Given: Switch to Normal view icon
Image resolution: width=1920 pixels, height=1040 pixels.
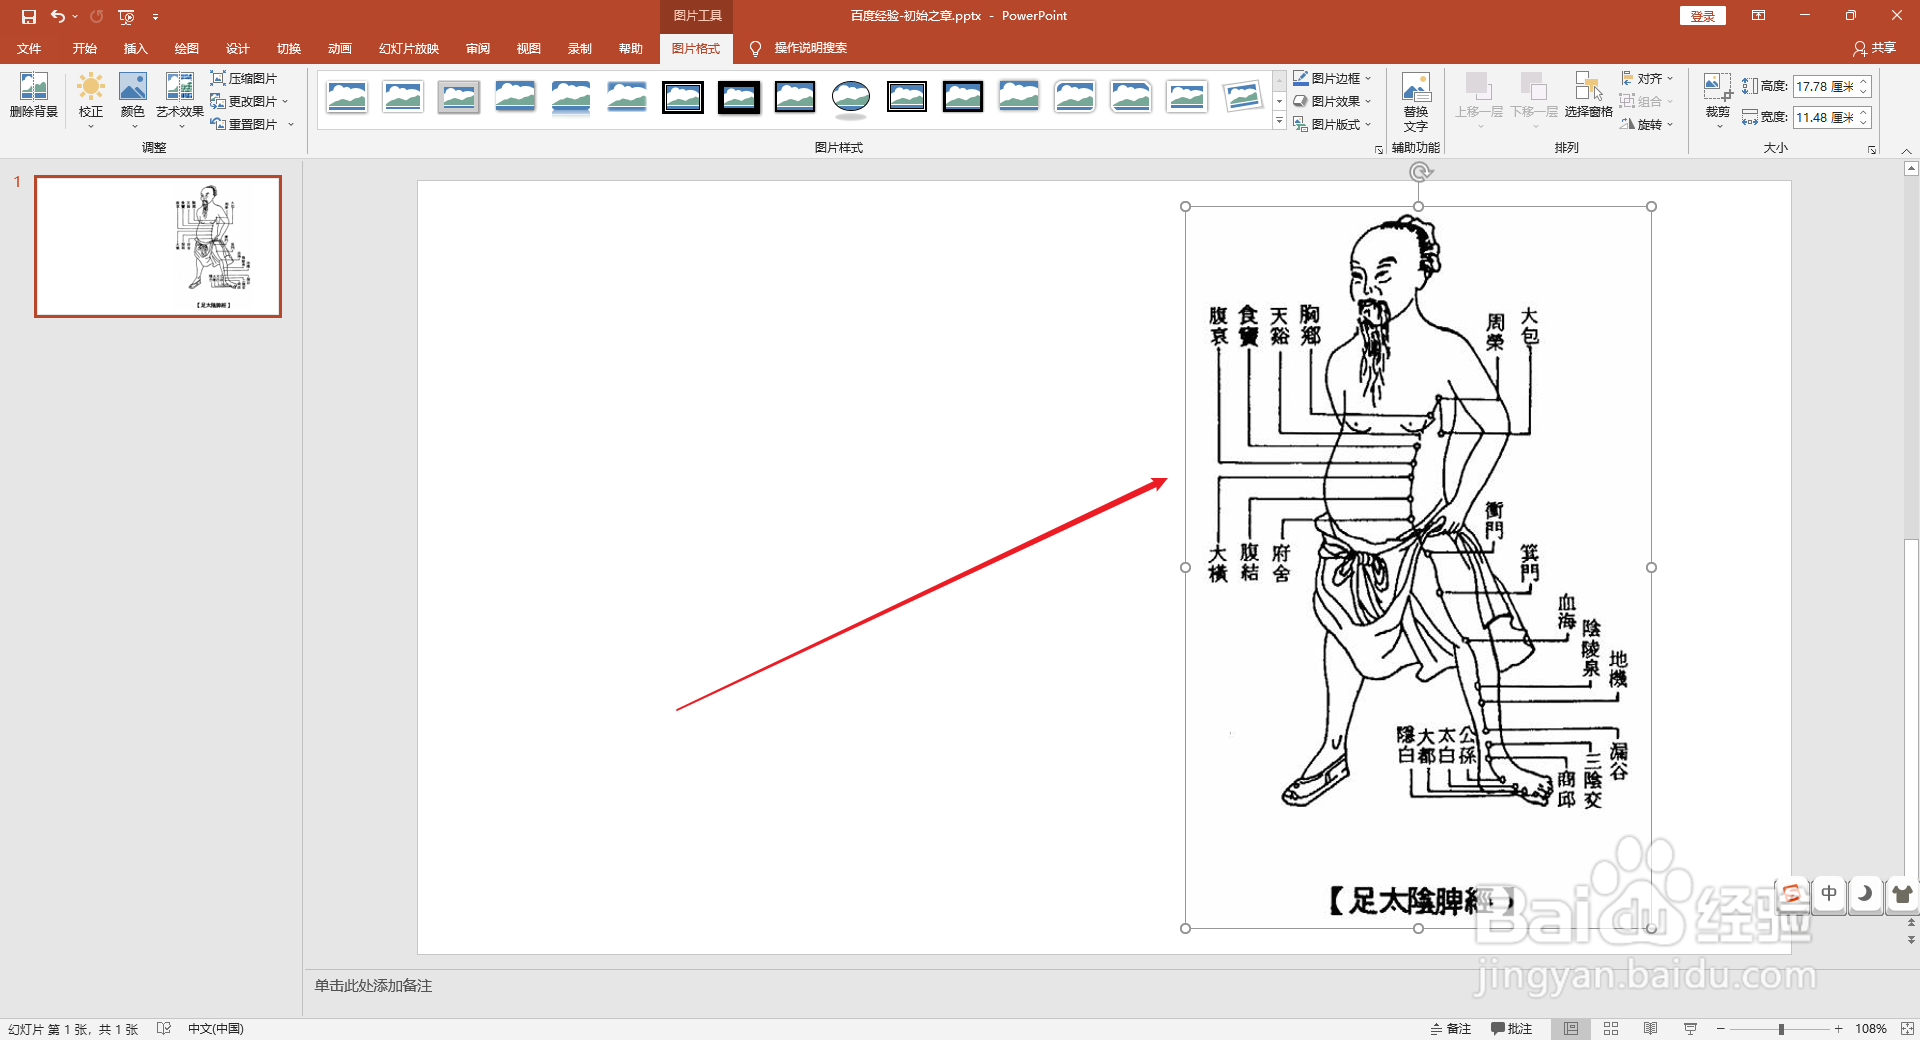Looking at the screenshot, I should [x=1571, y=1028].
